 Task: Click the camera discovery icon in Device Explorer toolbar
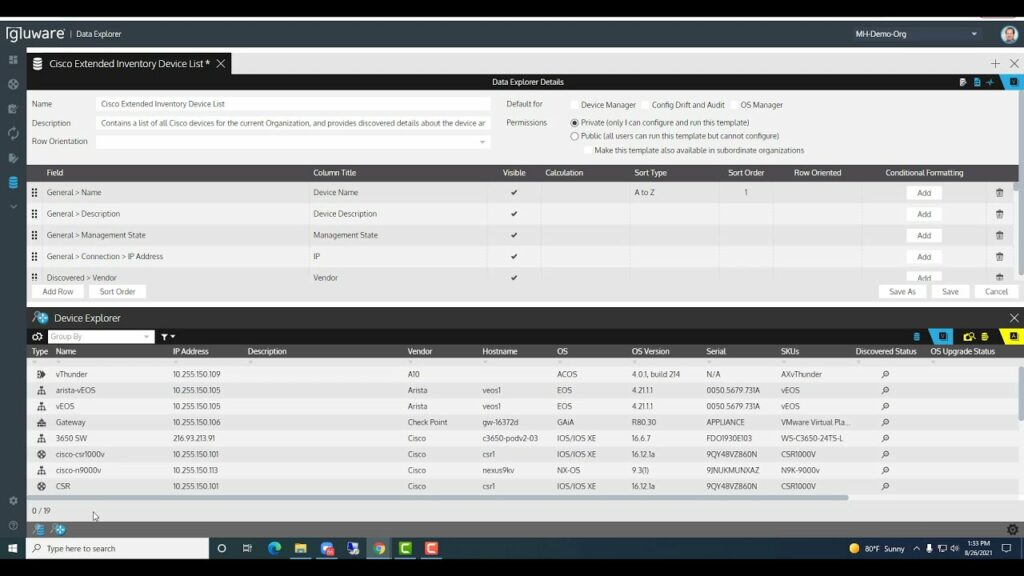coord(969,336)
